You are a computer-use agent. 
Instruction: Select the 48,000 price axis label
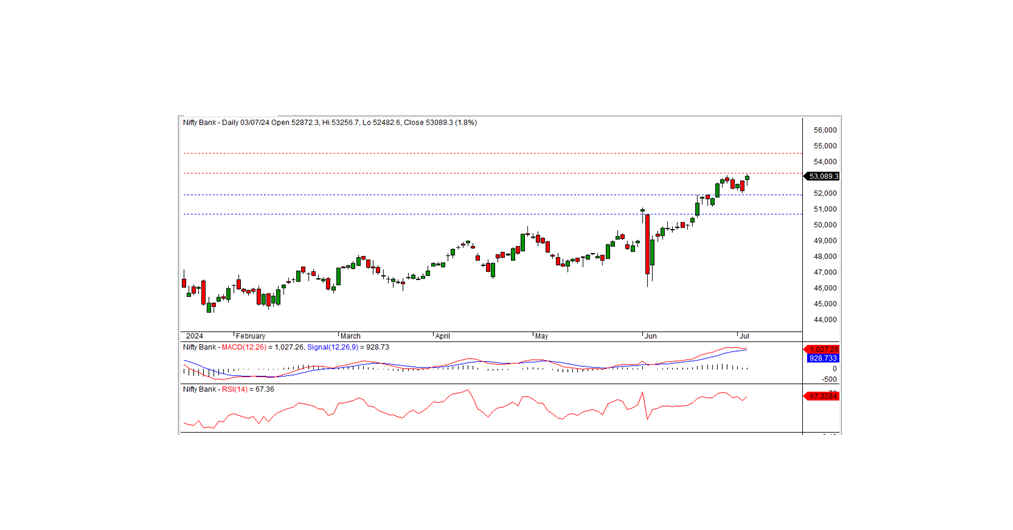(825, 257)
